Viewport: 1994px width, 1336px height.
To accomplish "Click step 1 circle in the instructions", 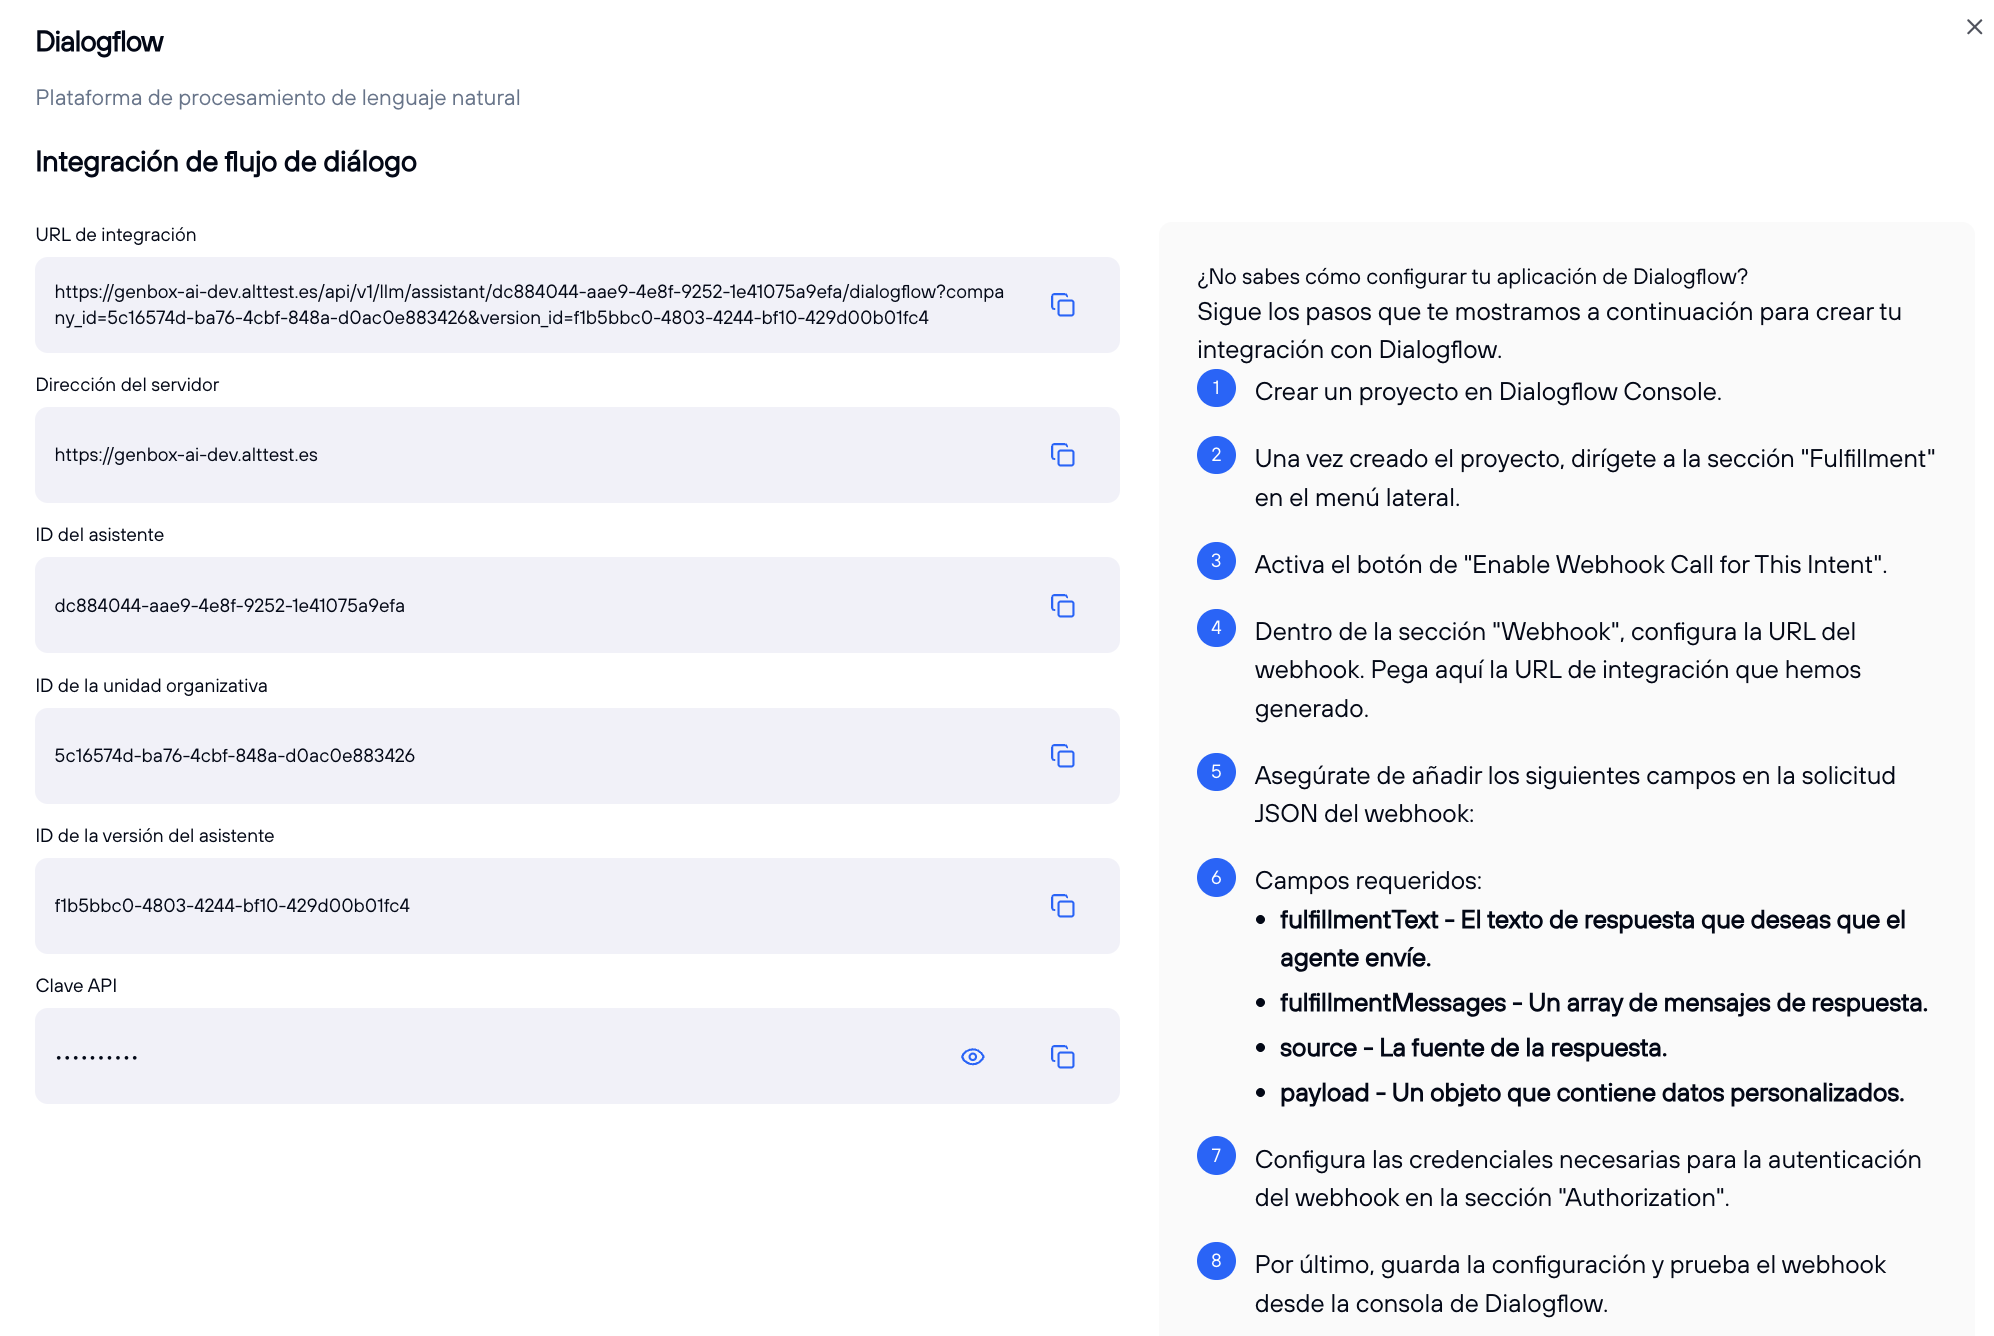I will [x=1216, y=390].
